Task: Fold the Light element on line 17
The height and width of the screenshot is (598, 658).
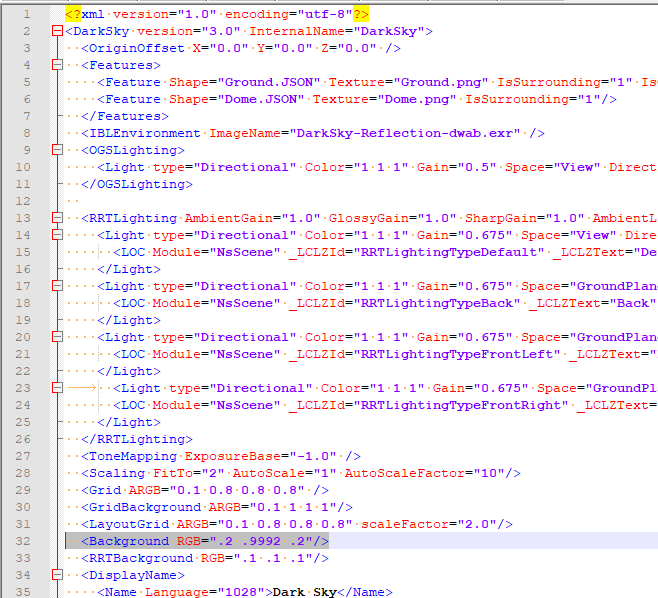Action: 56,286
